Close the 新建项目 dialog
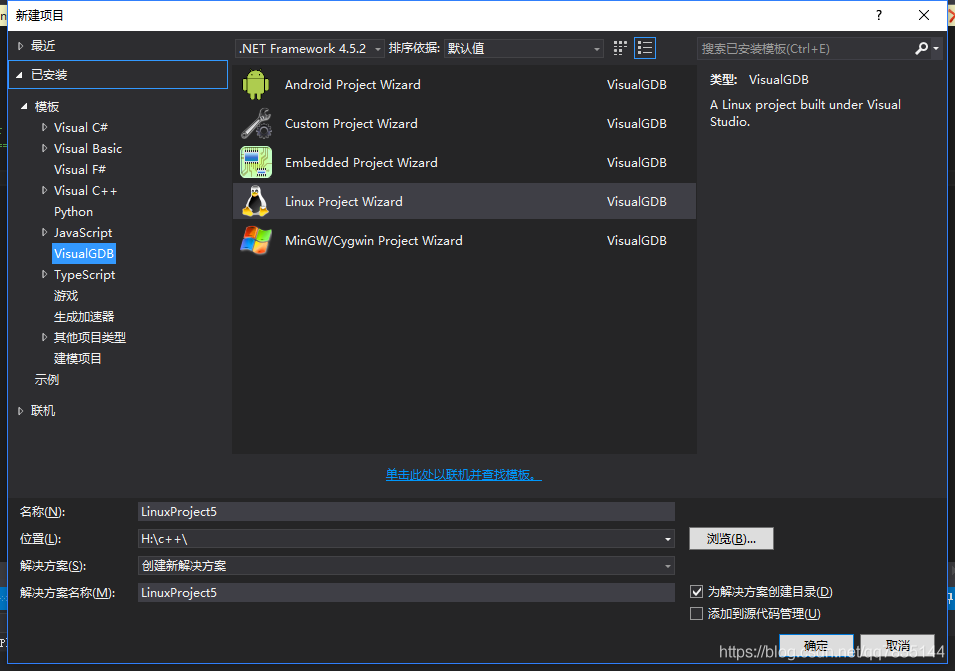Image resolution: width=955 pixels, height=671 pixels. 924,15
